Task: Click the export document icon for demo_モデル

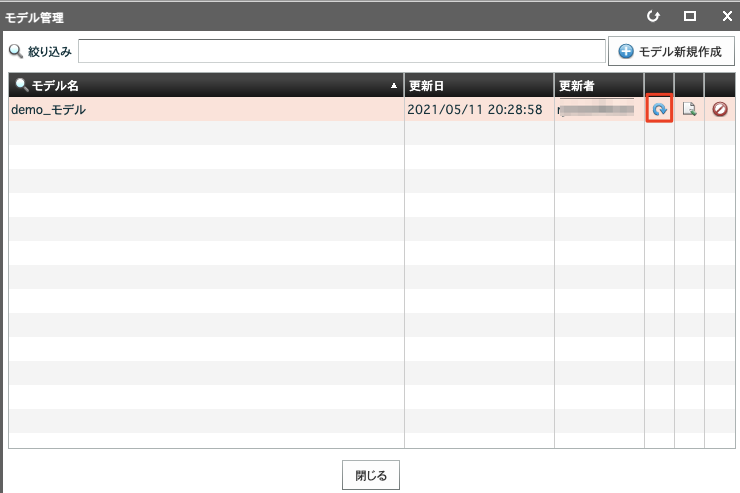Action: pos(690,109)
